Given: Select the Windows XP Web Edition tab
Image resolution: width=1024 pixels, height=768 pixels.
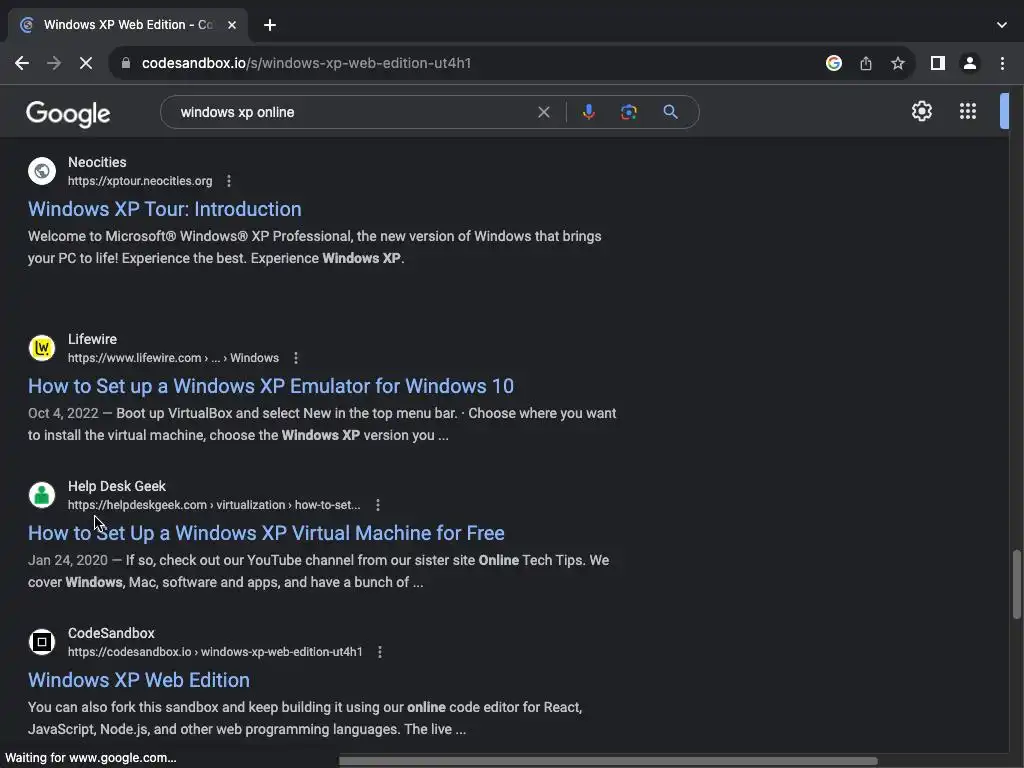Looking at the screenshot, I should [x=128, y=25].
